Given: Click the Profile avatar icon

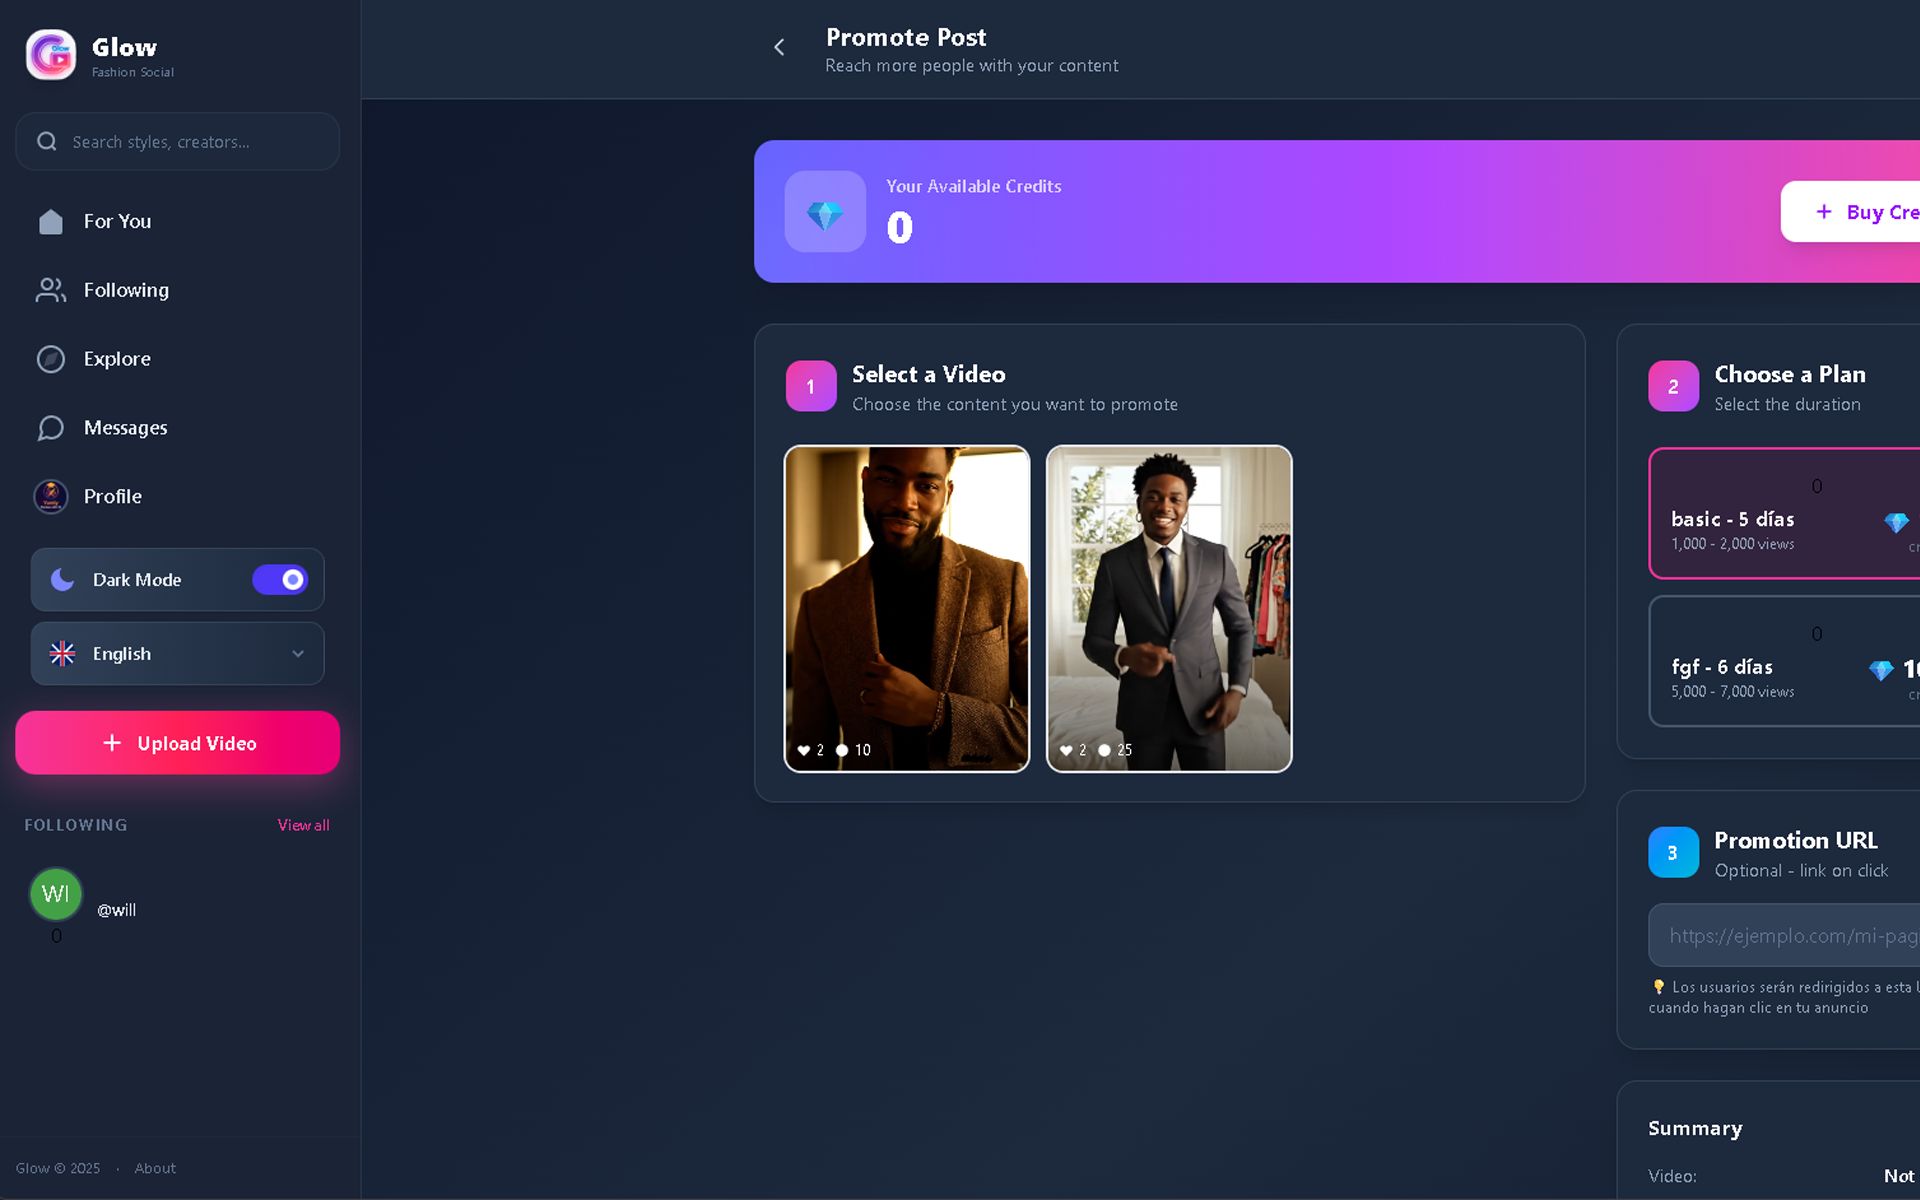Looking at the screenshot, I should pyautogui.click(x=51, y=496).
